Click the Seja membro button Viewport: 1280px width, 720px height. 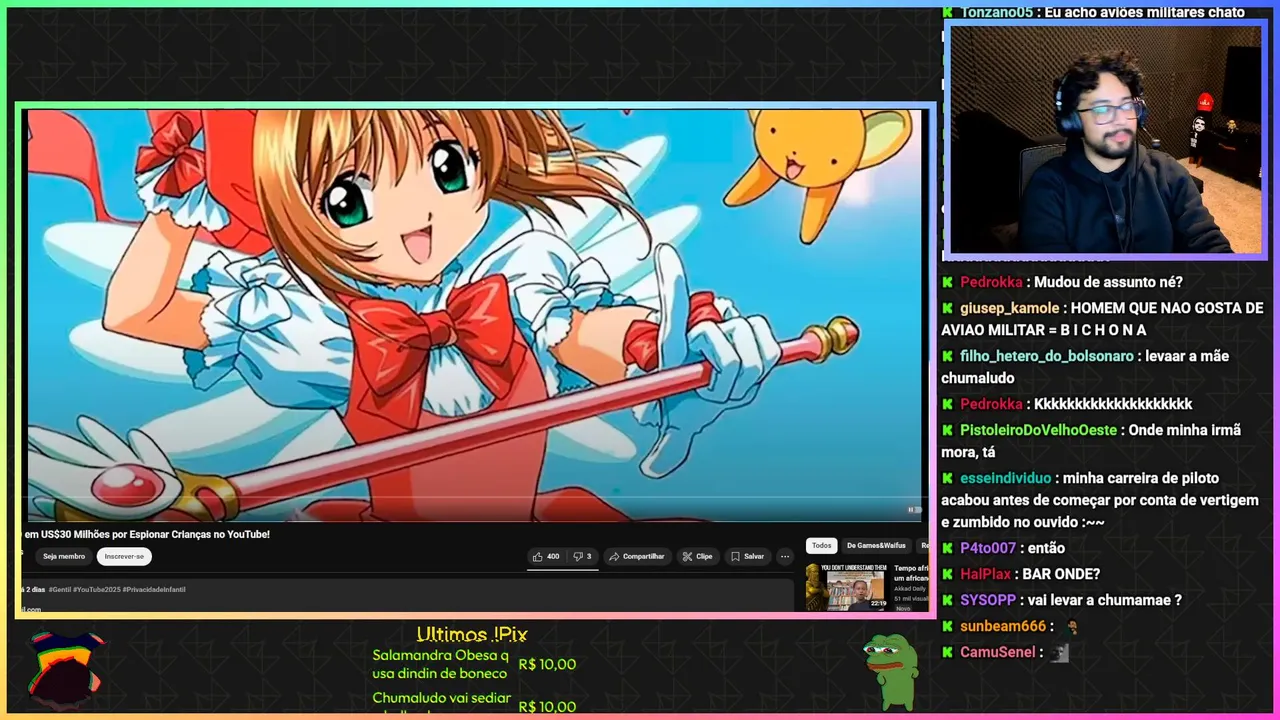[64, 556]
